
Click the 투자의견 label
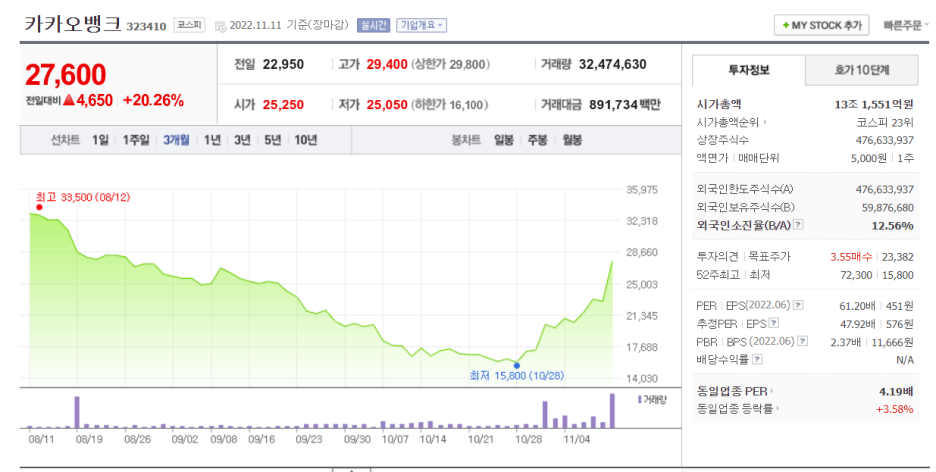(718, 257)
